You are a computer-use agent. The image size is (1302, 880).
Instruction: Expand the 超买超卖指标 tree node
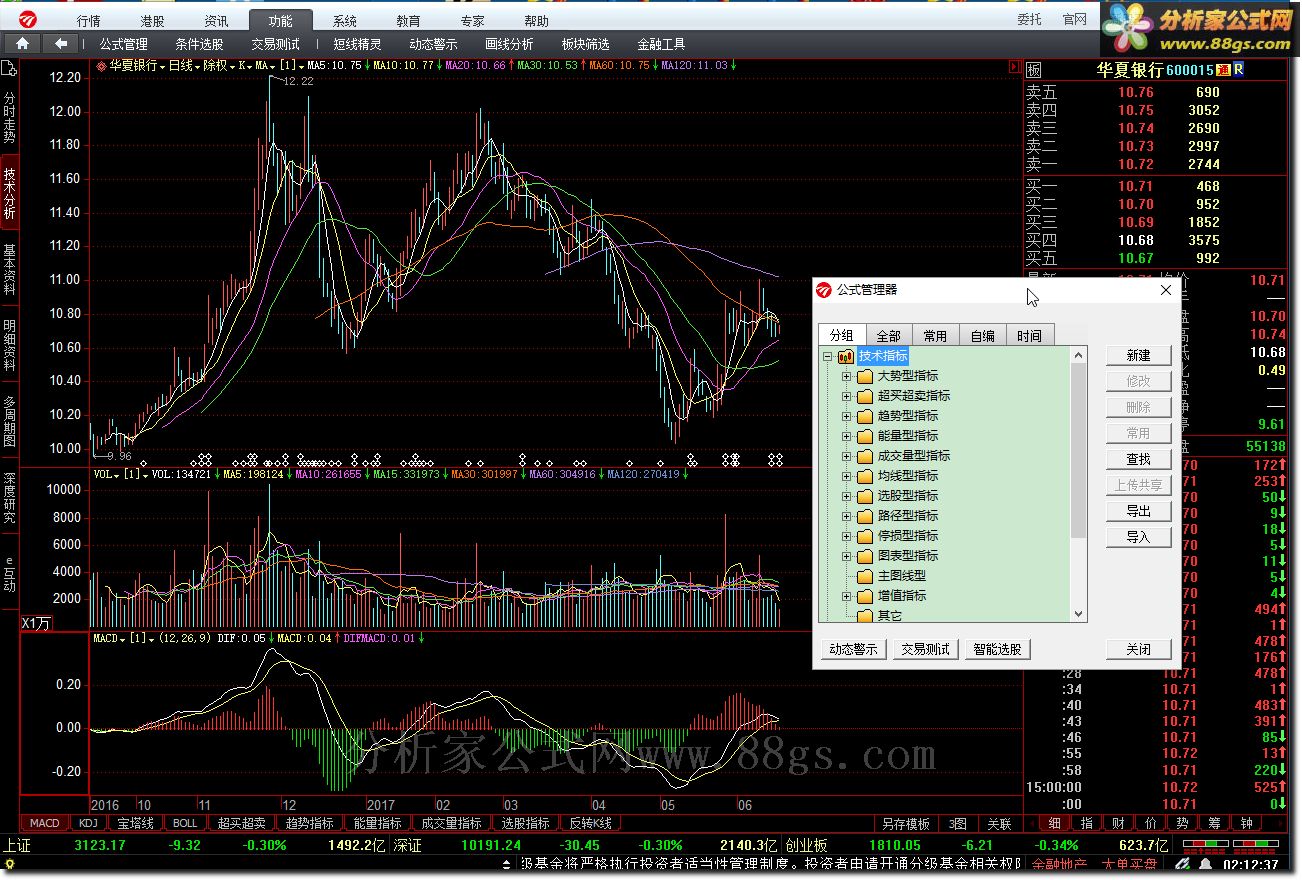click(846, 396)
